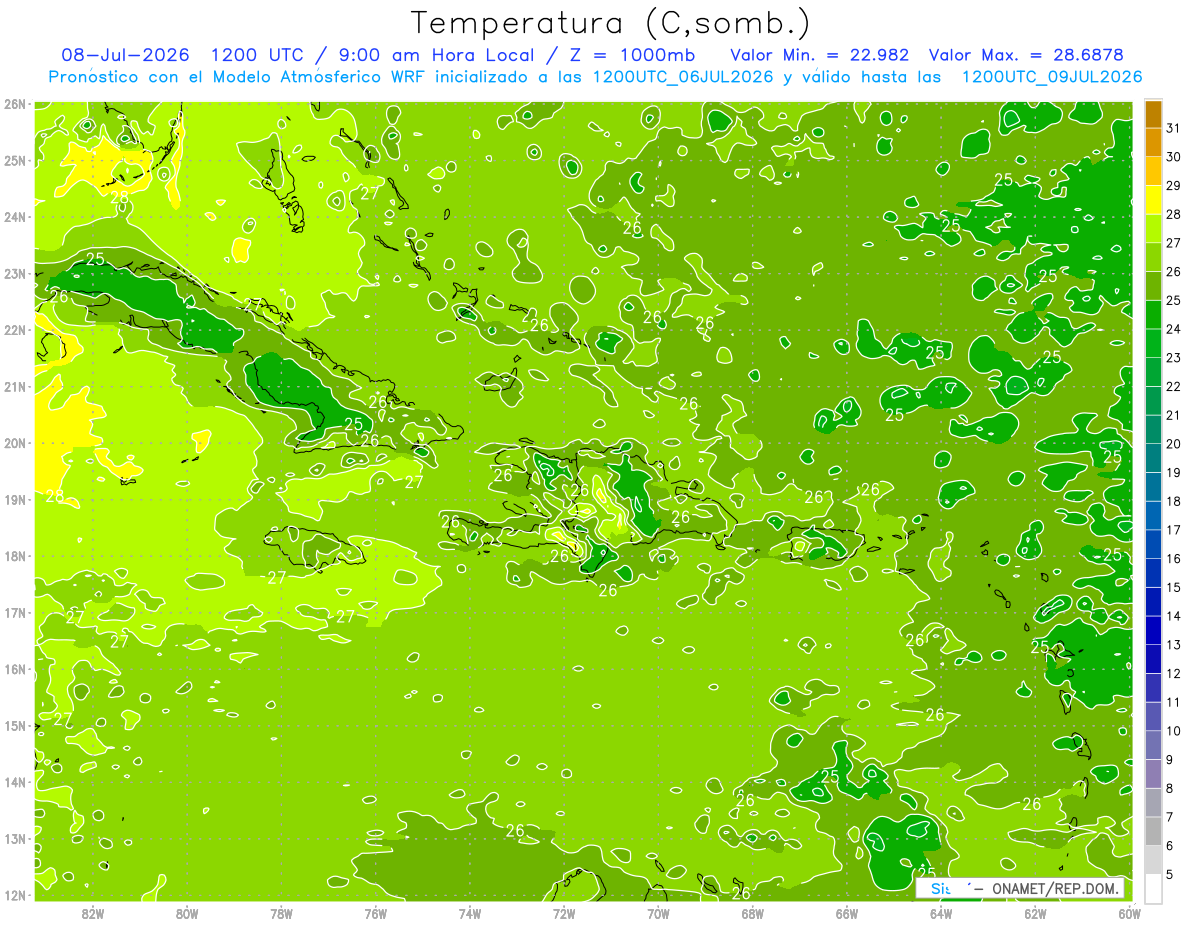Click the legend value 8
The width and height of the screenshot is (1200, 927).
[1170, 788]
